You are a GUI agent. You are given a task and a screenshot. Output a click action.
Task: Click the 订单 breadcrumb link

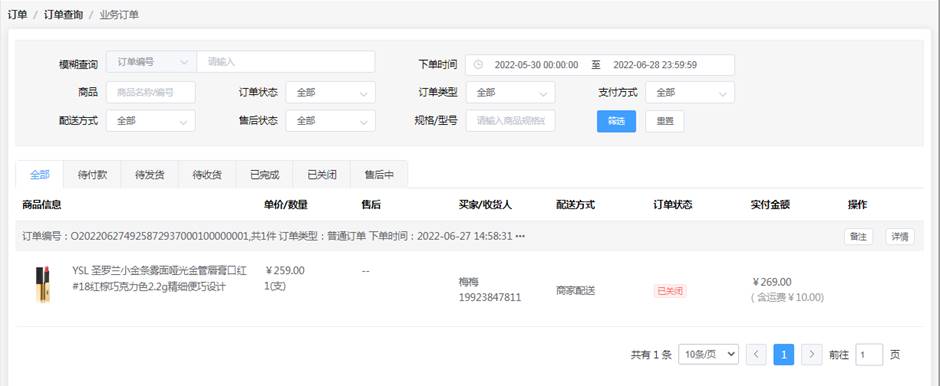pos(17,14)
